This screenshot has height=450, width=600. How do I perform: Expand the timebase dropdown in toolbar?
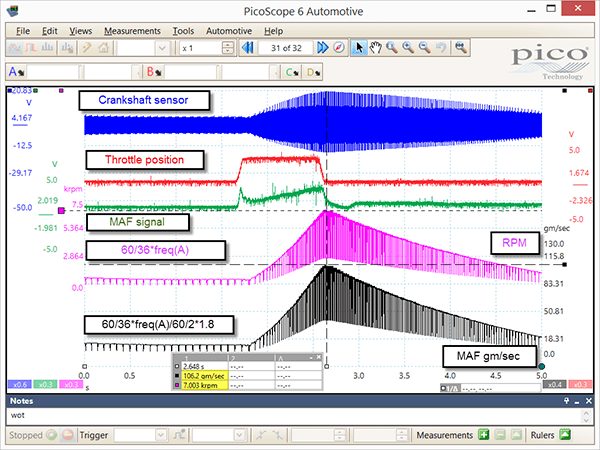tap(162, 48)
